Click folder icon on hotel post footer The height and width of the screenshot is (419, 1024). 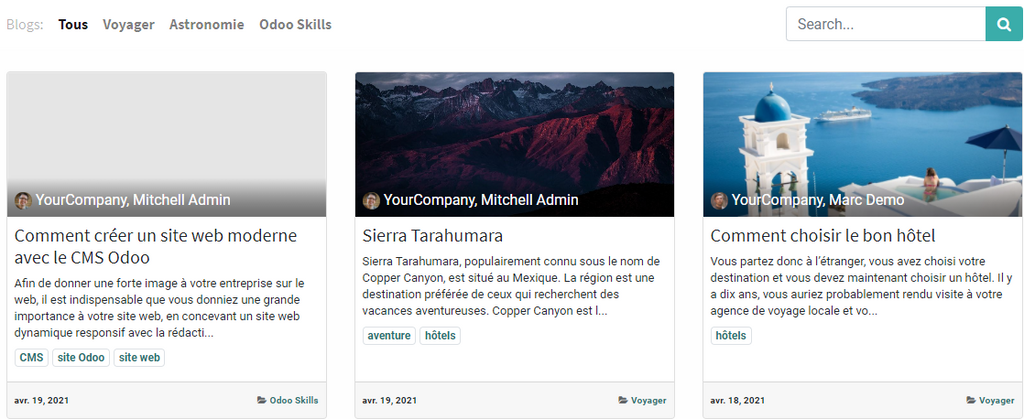(971, 401)
